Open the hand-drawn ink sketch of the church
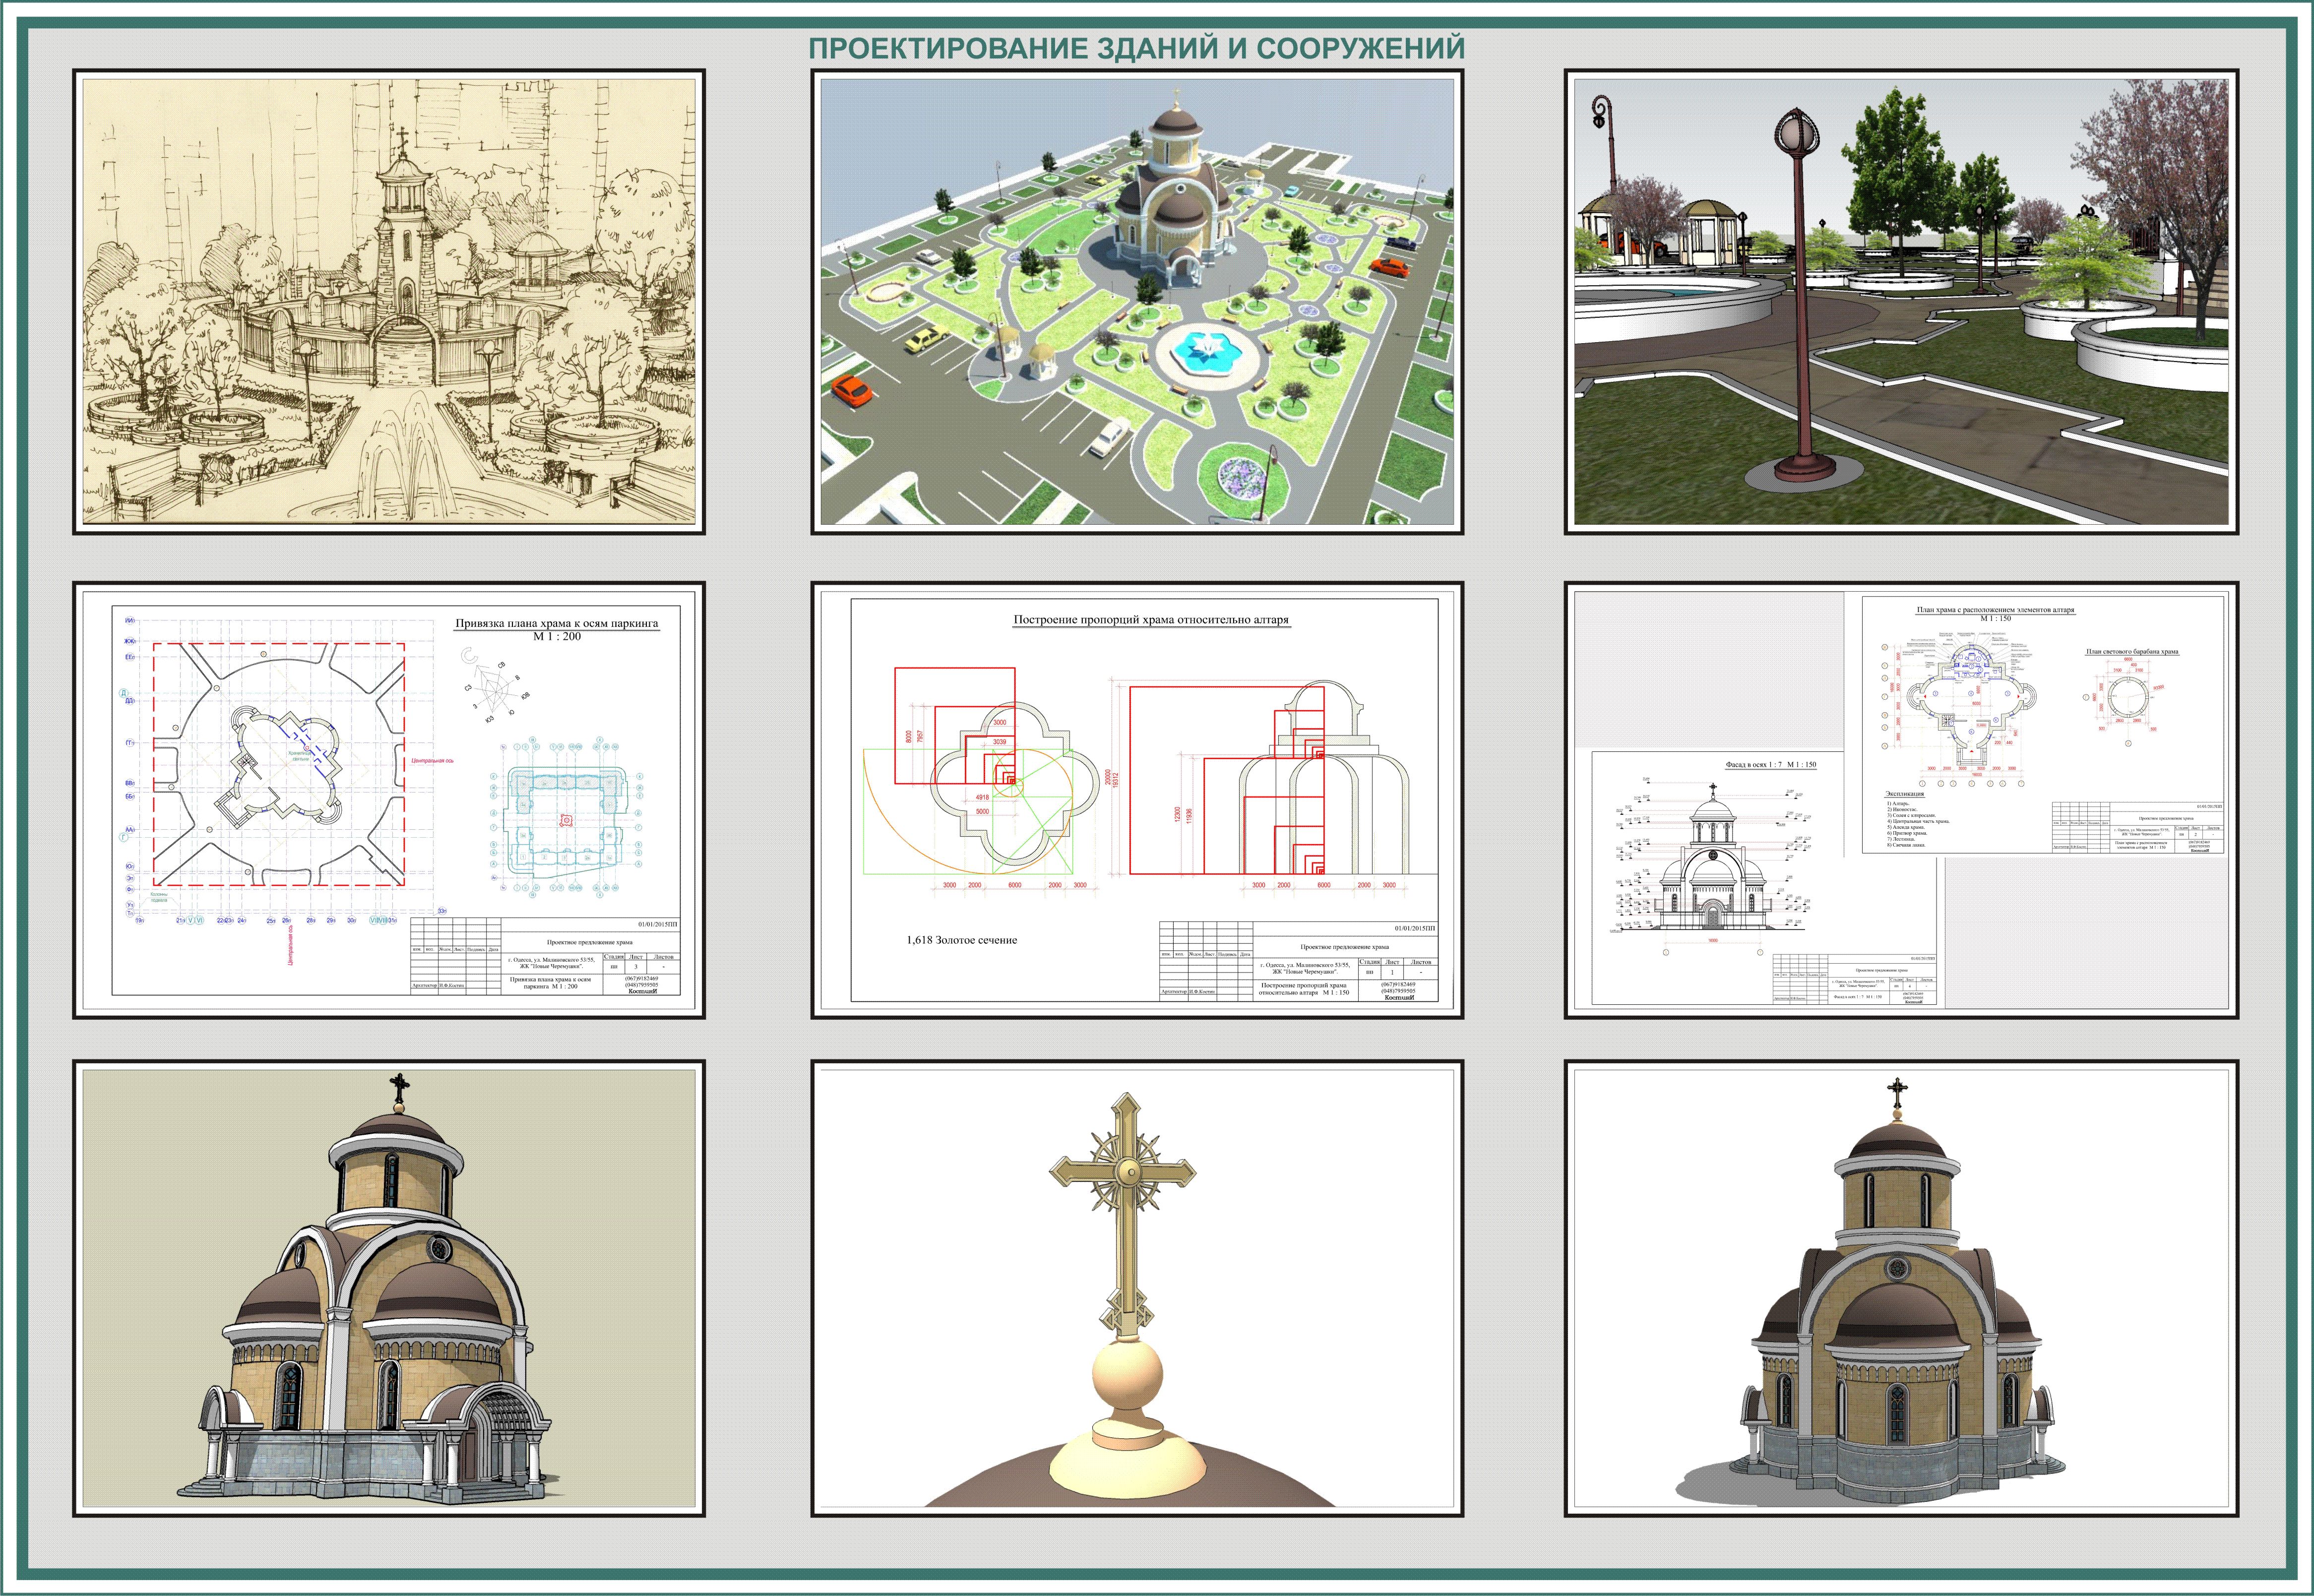 389,301
